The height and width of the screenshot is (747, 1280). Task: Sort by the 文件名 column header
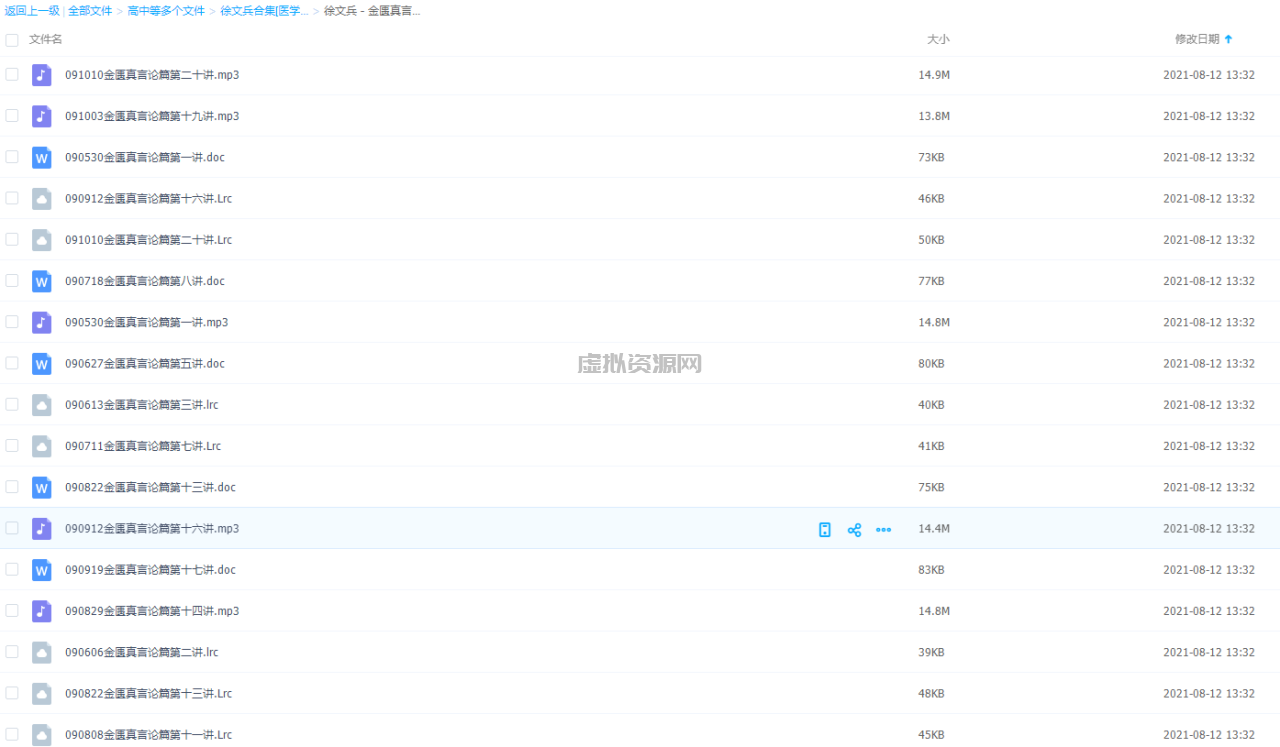tap(46, 39)
